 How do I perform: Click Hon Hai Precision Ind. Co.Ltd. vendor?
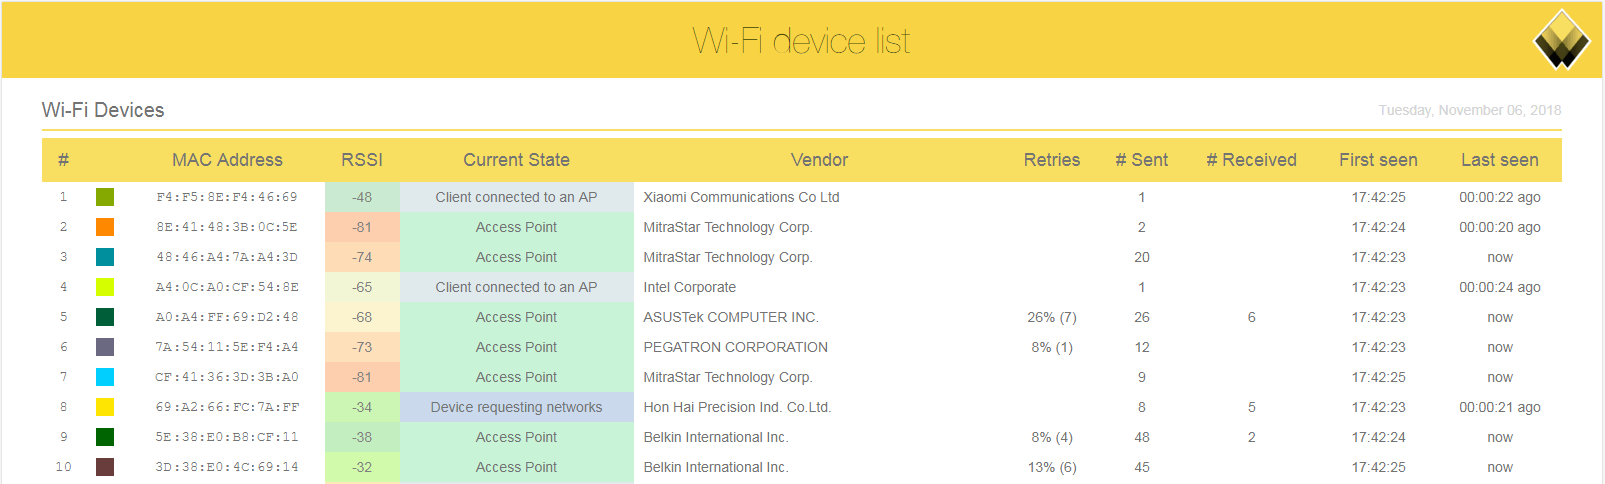(x=737, y=407)
